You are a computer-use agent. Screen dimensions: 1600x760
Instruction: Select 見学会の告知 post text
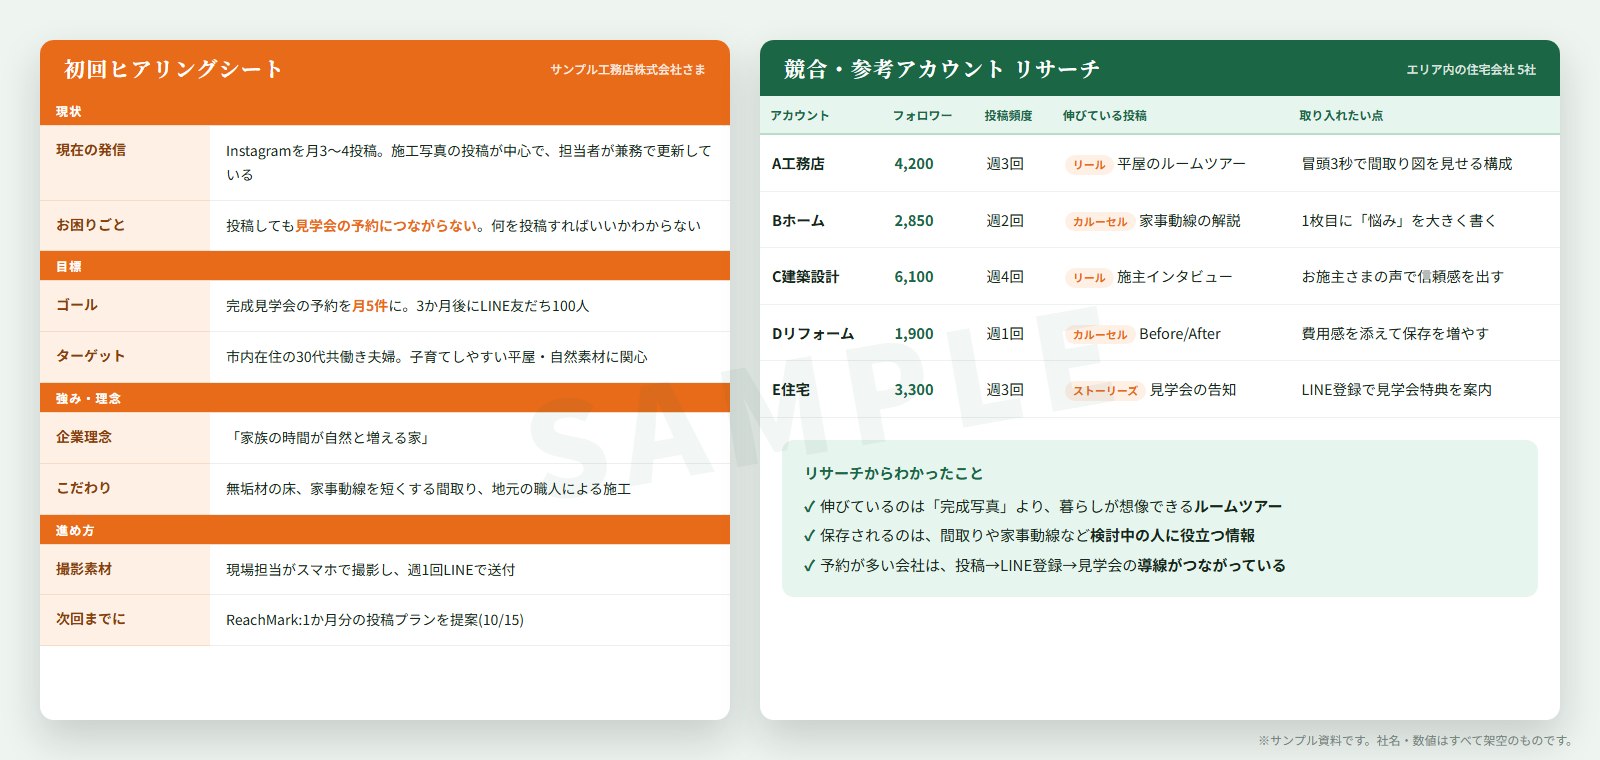pos(1193,390)
